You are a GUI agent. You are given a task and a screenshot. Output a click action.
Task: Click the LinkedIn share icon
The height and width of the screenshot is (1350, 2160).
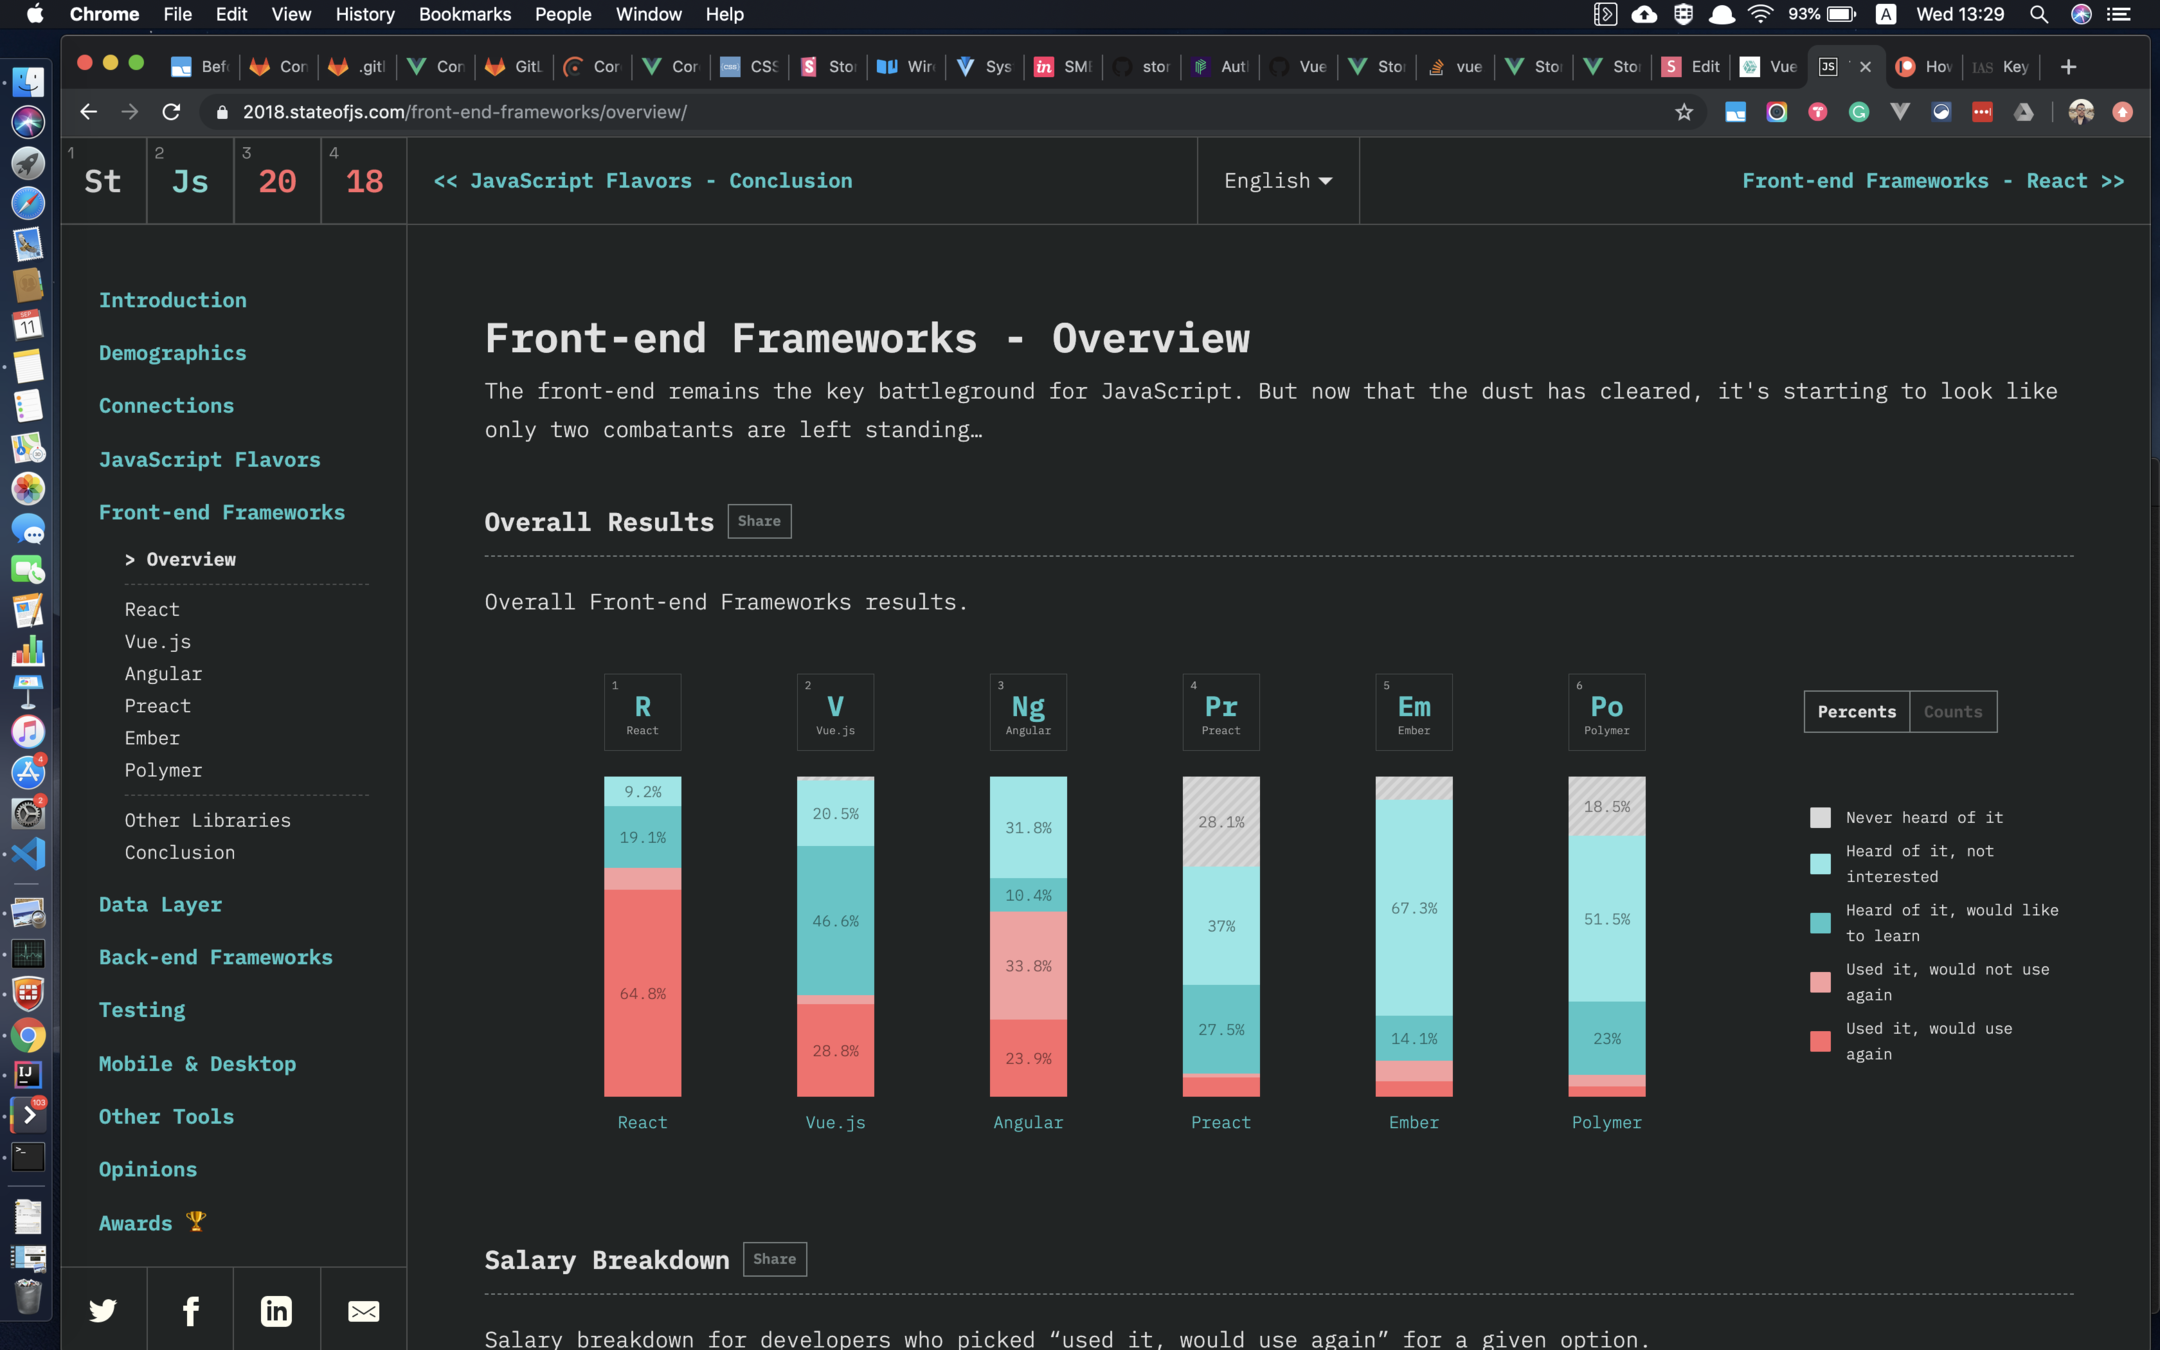(x=276, y=1310)
